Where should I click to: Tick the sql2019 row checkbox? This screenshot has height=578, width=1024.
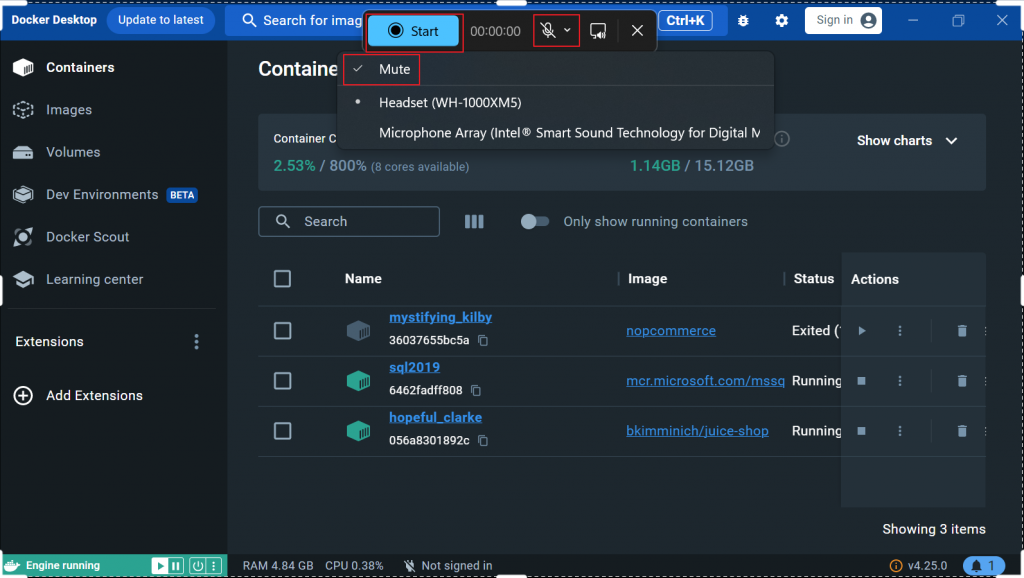282,381
